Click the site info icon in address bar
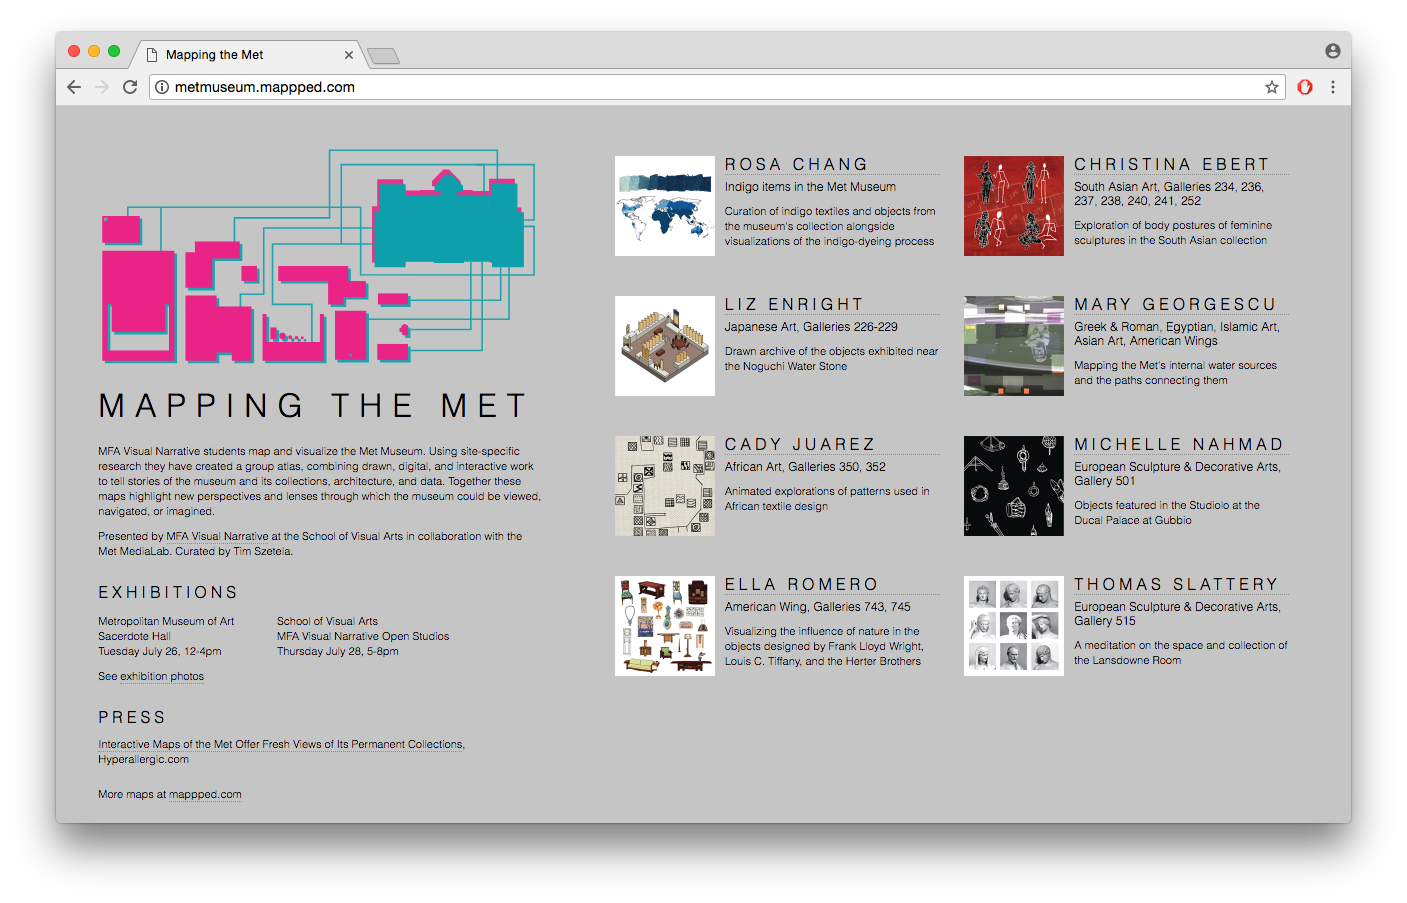The image size is (1407, 903). [162, 87]
